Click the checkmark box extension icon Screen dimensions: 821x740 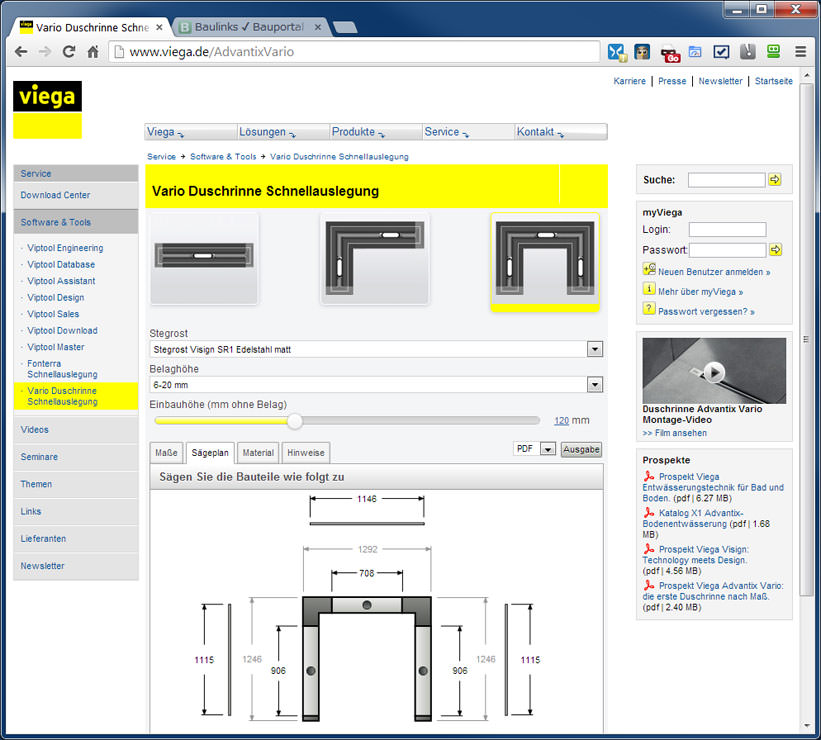pos(721,51)
